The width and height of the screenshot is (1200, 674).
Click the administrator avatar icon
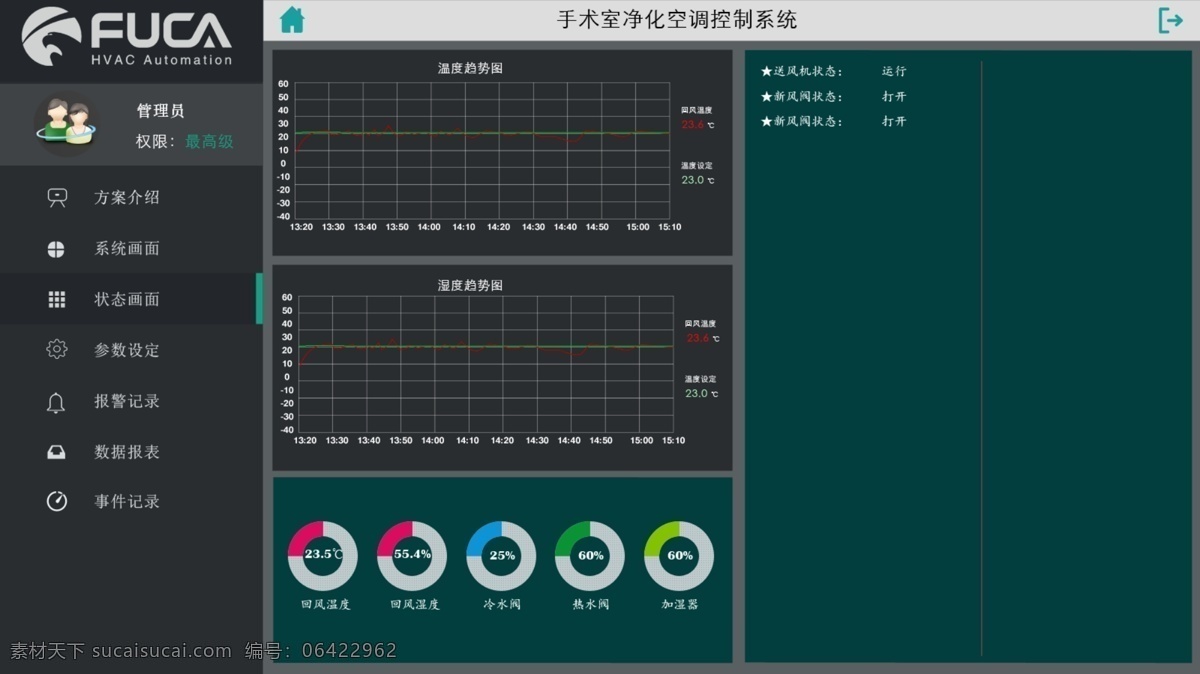65,125
